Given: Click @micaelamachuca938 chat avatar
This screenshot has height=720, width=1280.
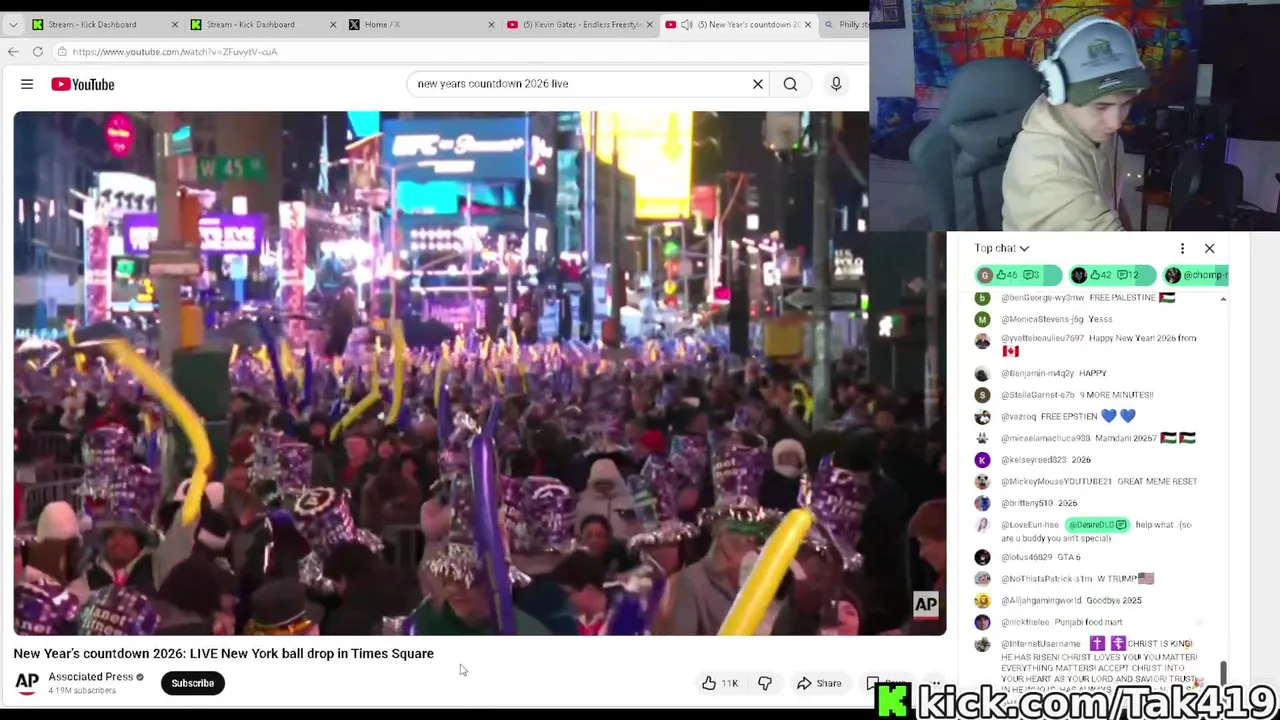Looking at the screenshot, I should pyautogui.click(x=982, y=438).
